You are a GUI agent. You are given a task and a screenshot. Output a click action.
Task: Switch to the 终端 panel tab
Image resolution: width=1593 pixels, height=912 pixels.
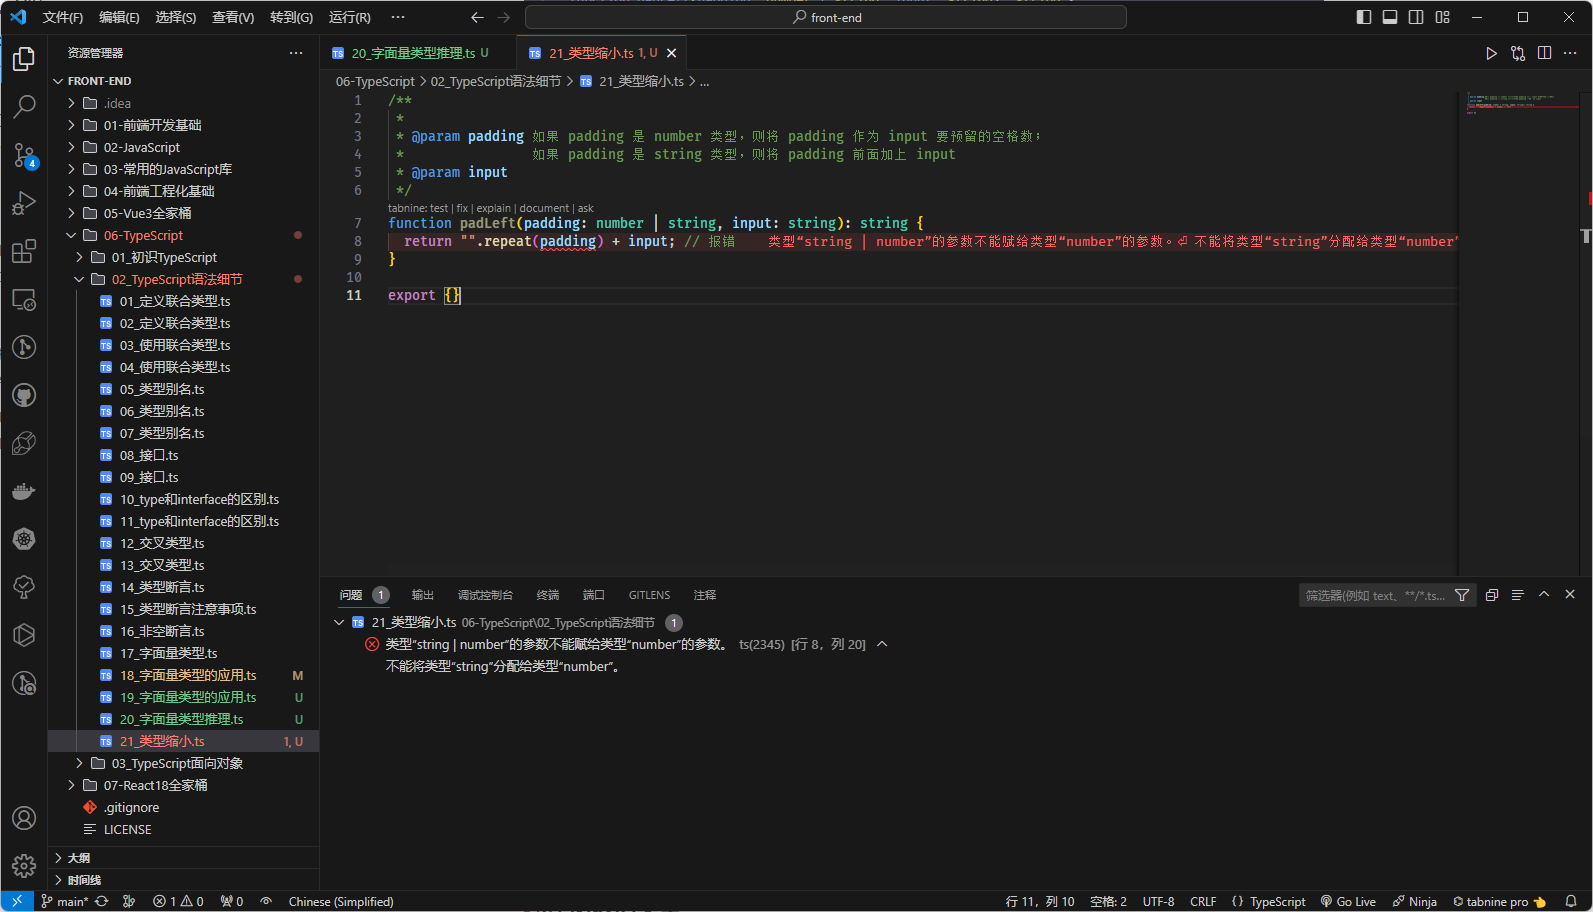click(548, 595)
